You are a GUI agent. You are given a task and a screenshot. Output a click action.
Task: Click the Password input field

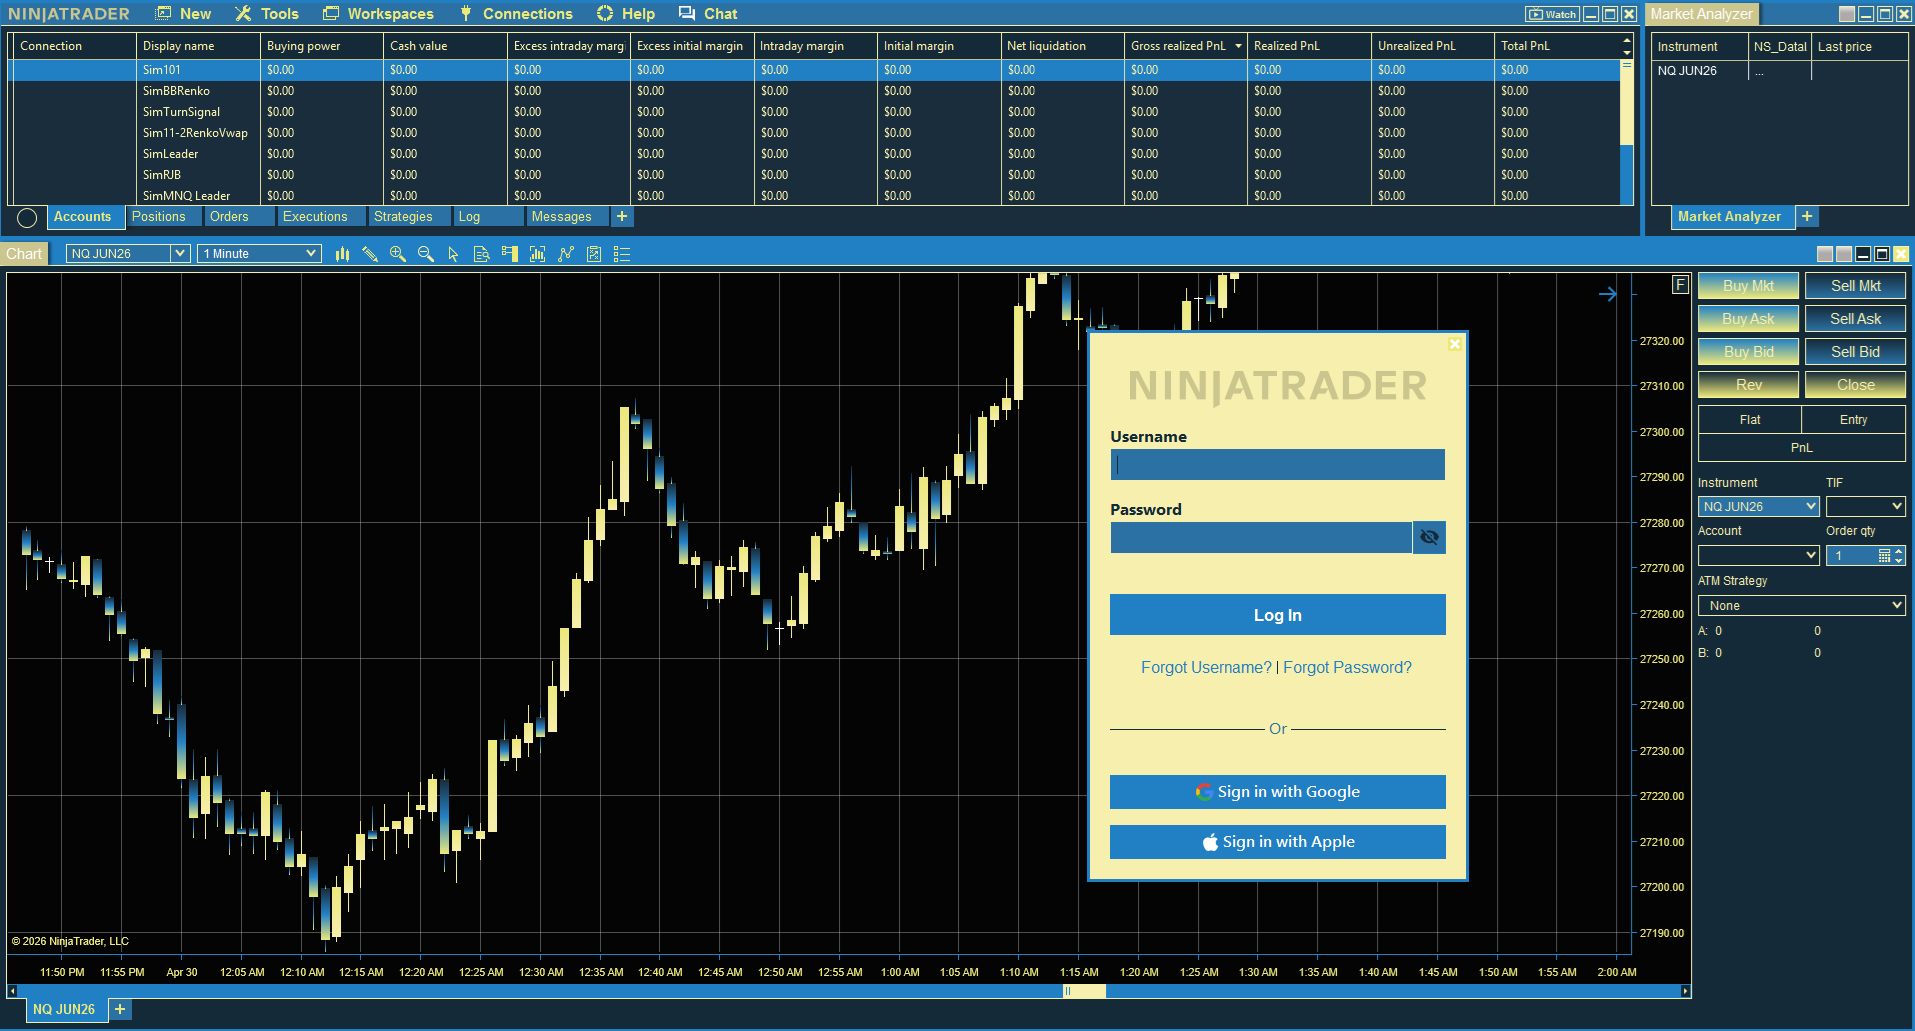tap(1261, 537)
